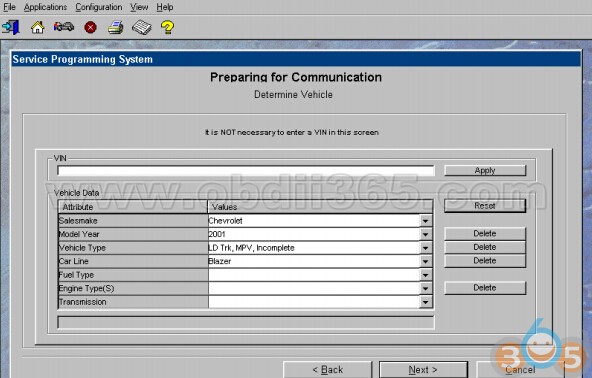Click the Reset button
Viewport: 592px width, 378px height.
485,206
